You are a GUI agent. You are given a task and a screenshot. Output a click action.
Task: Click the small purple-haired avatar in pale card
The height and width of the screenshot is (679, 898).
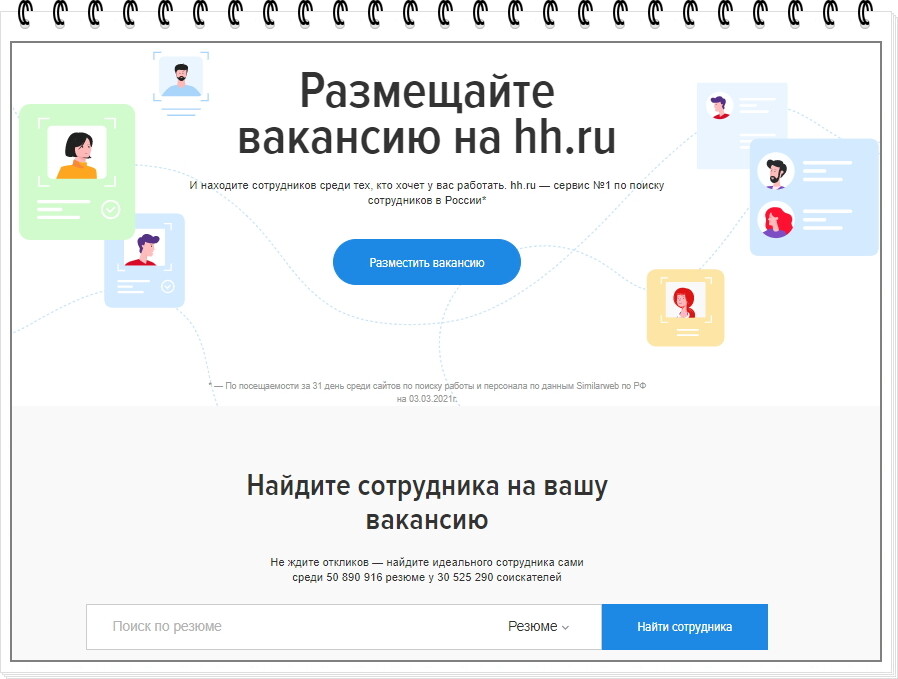pyautogui.click(x=719, y=106)
